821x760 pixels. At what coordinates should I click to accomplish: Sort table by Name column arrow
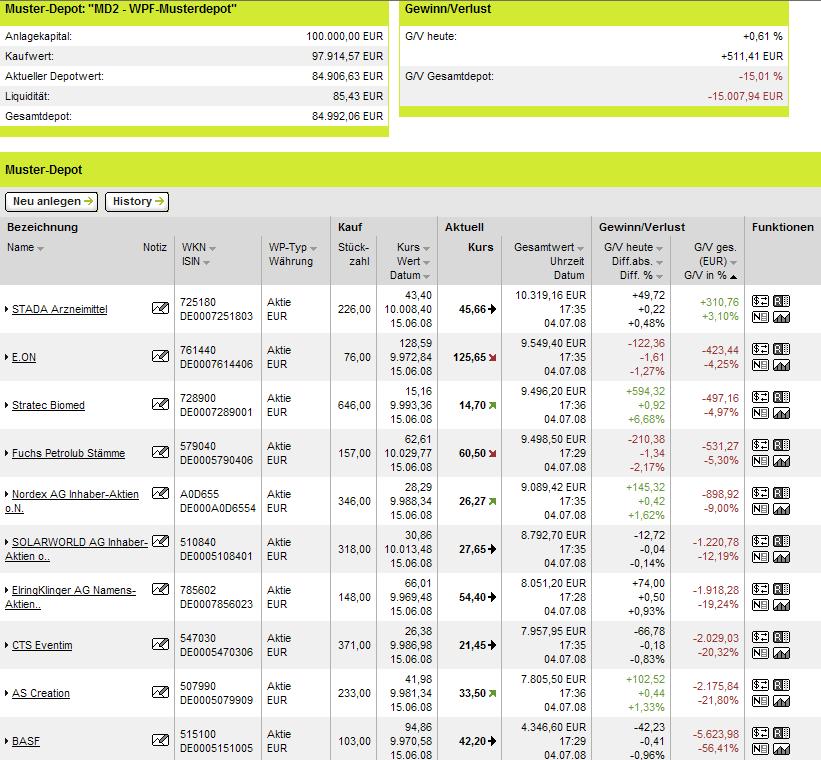tap(40, 249)
